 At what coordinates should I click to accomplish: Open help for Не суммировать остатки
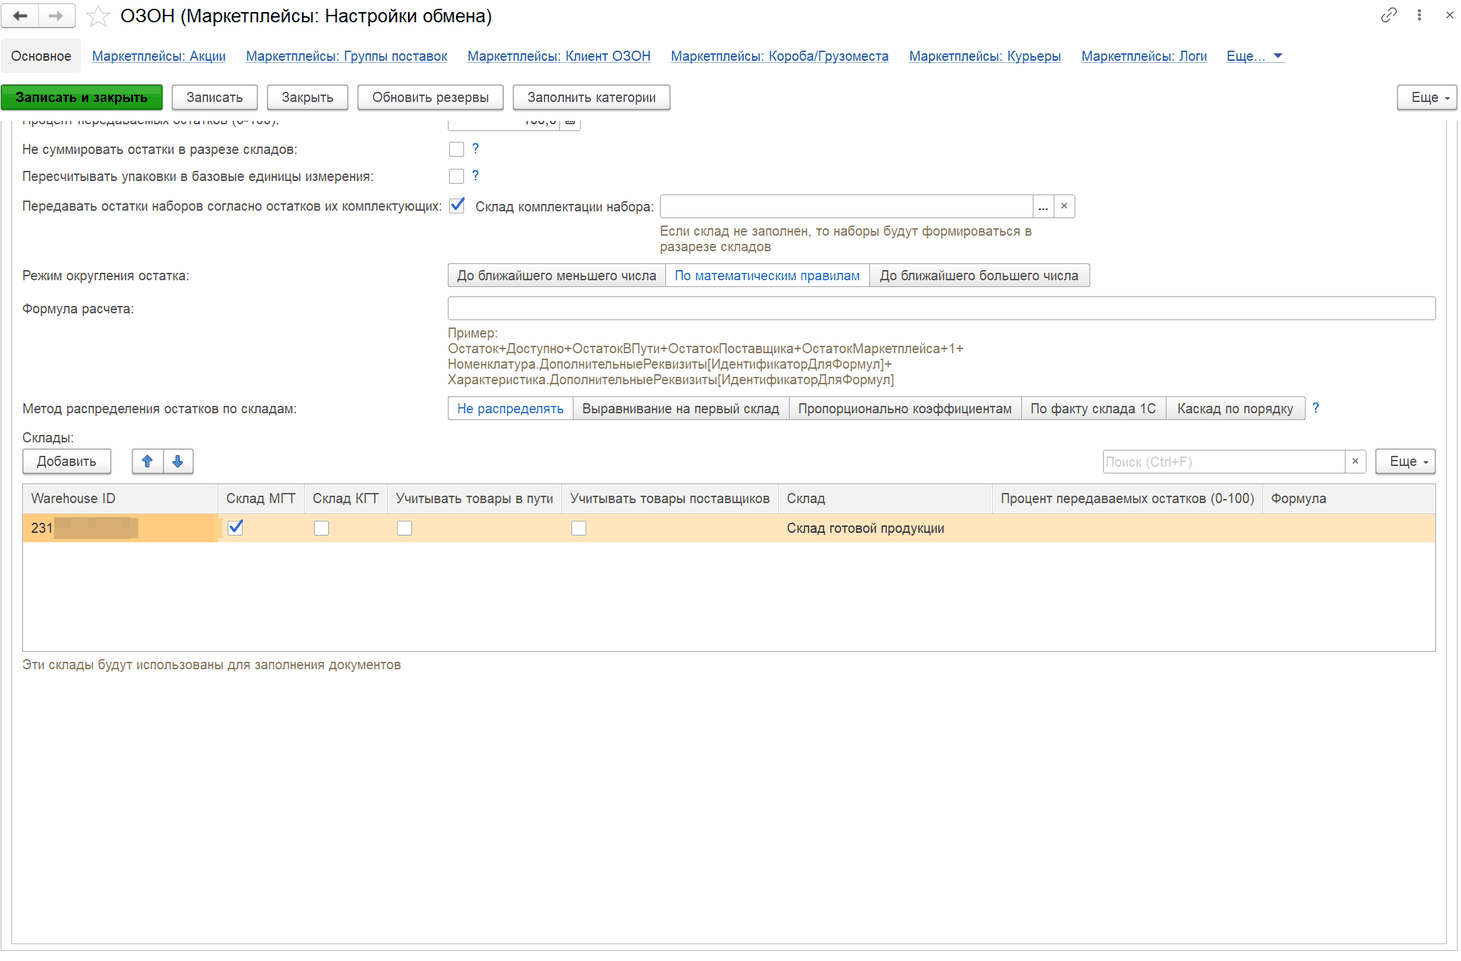pyautogui.click(x=475, y=149)
